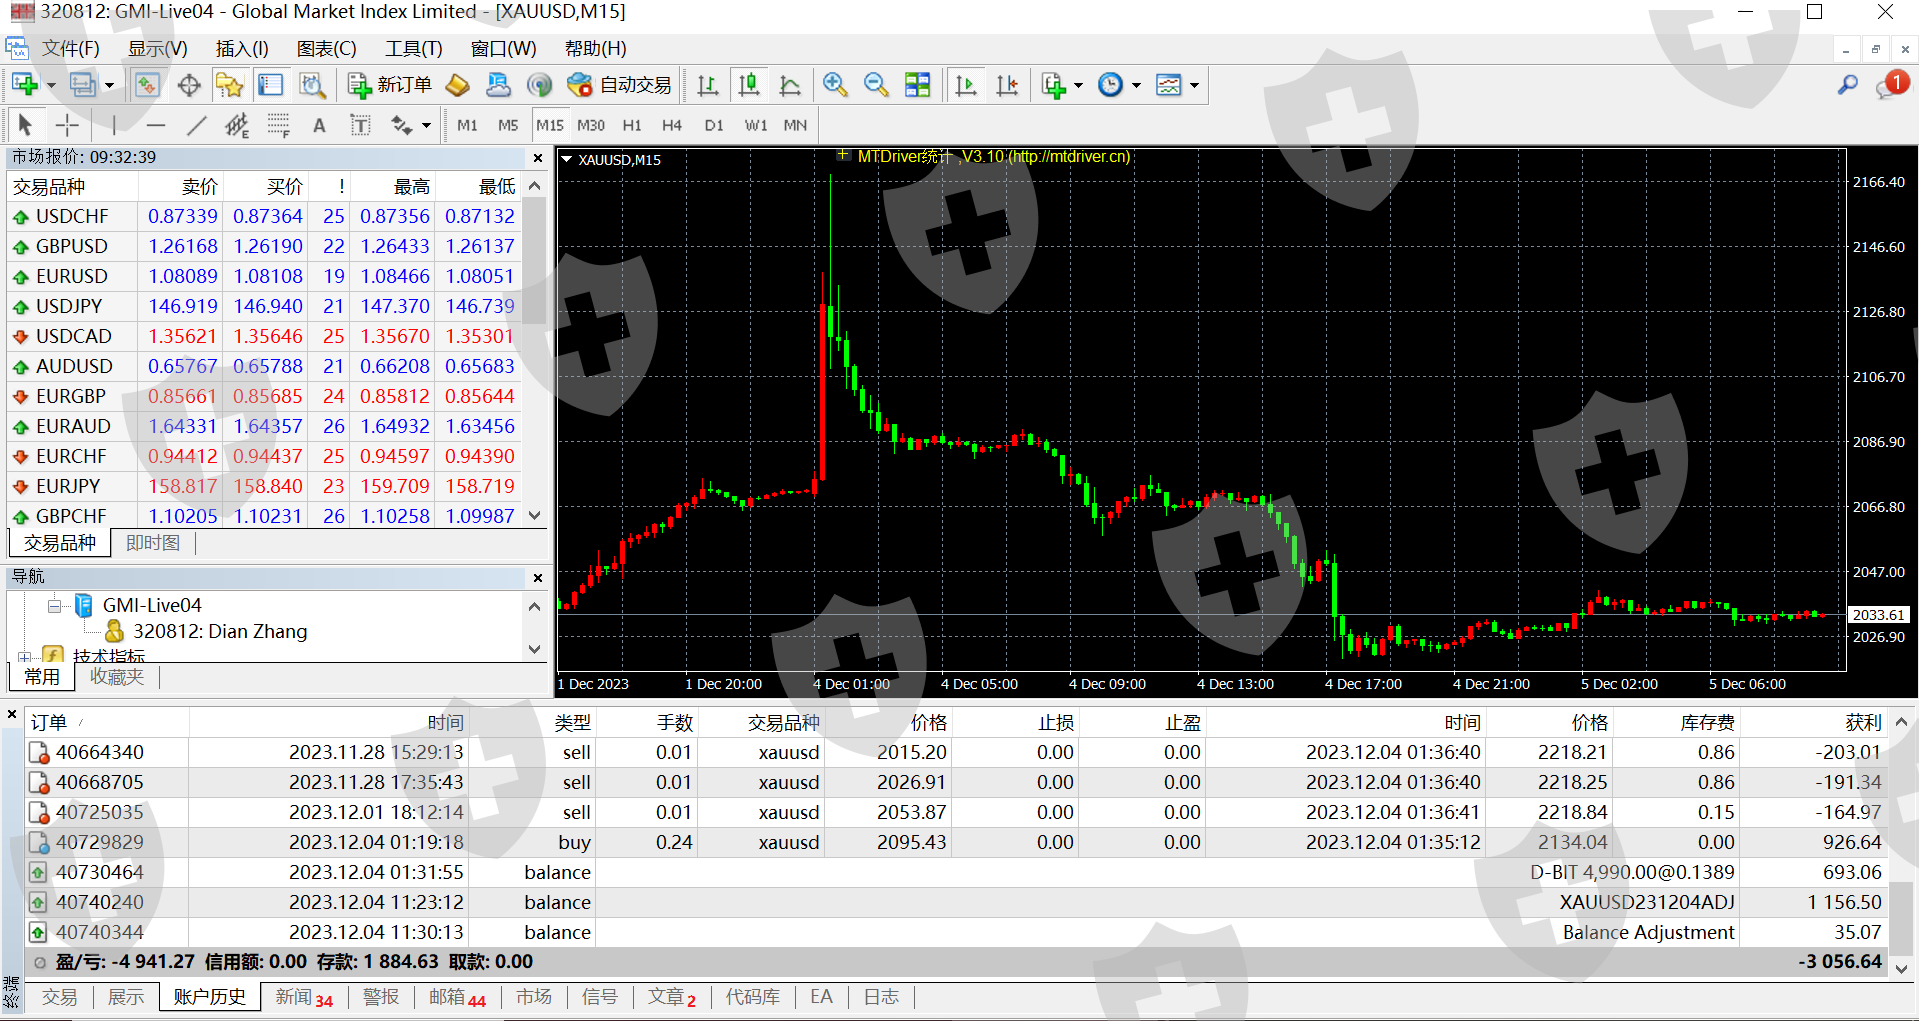Select the draw trendline tool
Viewport: 1919px width, 1021px height.
click(x=196, y=125)
